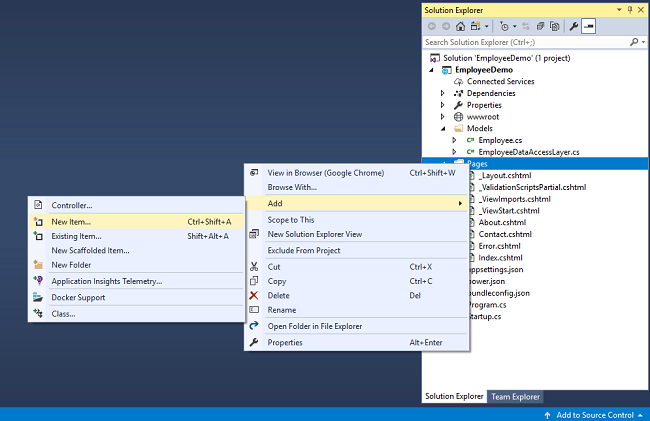Open the dropdown arrow beside the views switch icon
650x421 pixels.
pyautogui.click(x=487, y=27)
